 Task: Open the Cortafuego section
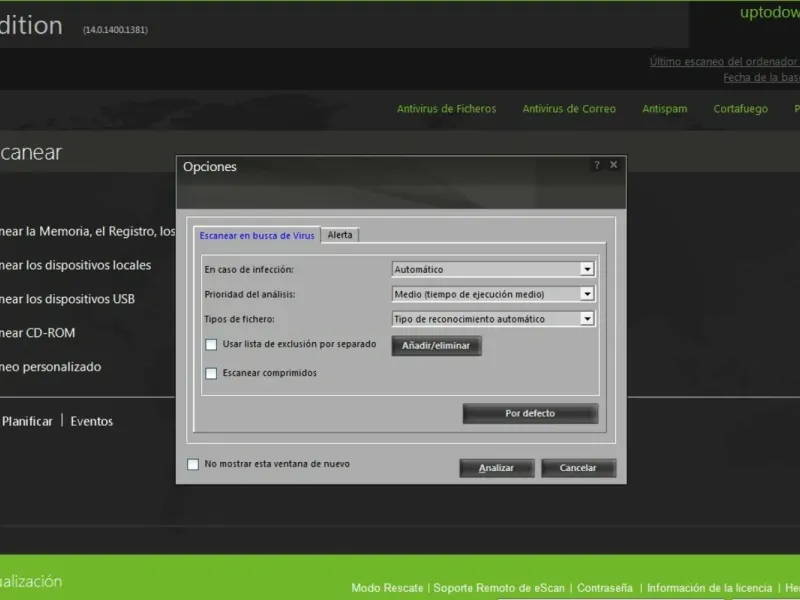(x=740, y=109)
